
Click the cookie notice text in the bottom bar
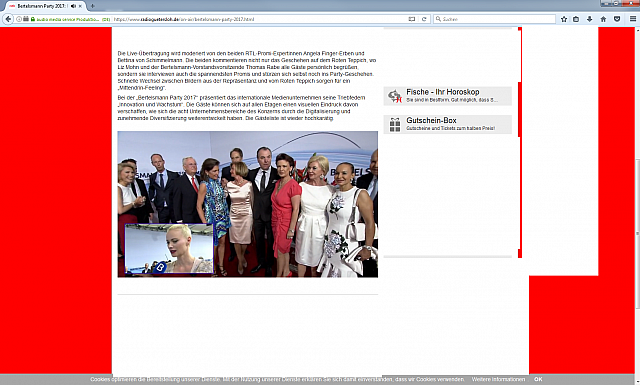277,379
